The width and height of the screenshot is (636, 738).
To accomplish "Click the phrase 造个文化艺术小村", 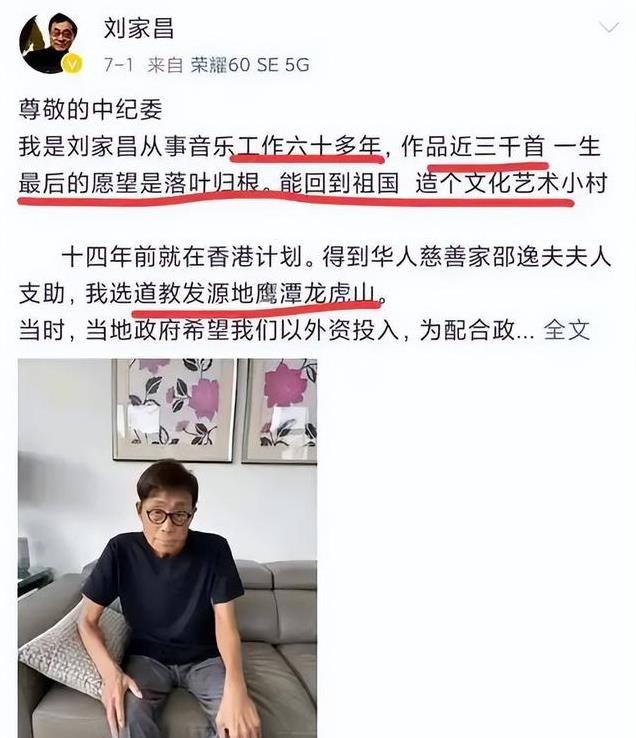I will (511, 184).
